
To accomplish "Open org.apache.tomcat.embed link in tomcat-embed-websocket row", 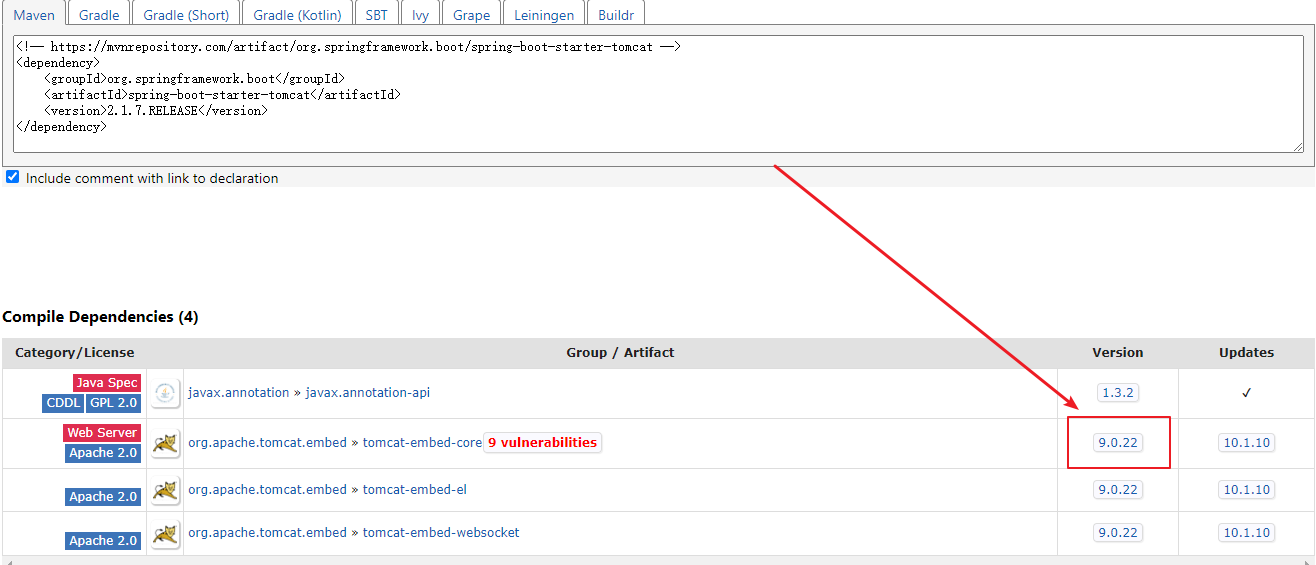I will 267,533.
